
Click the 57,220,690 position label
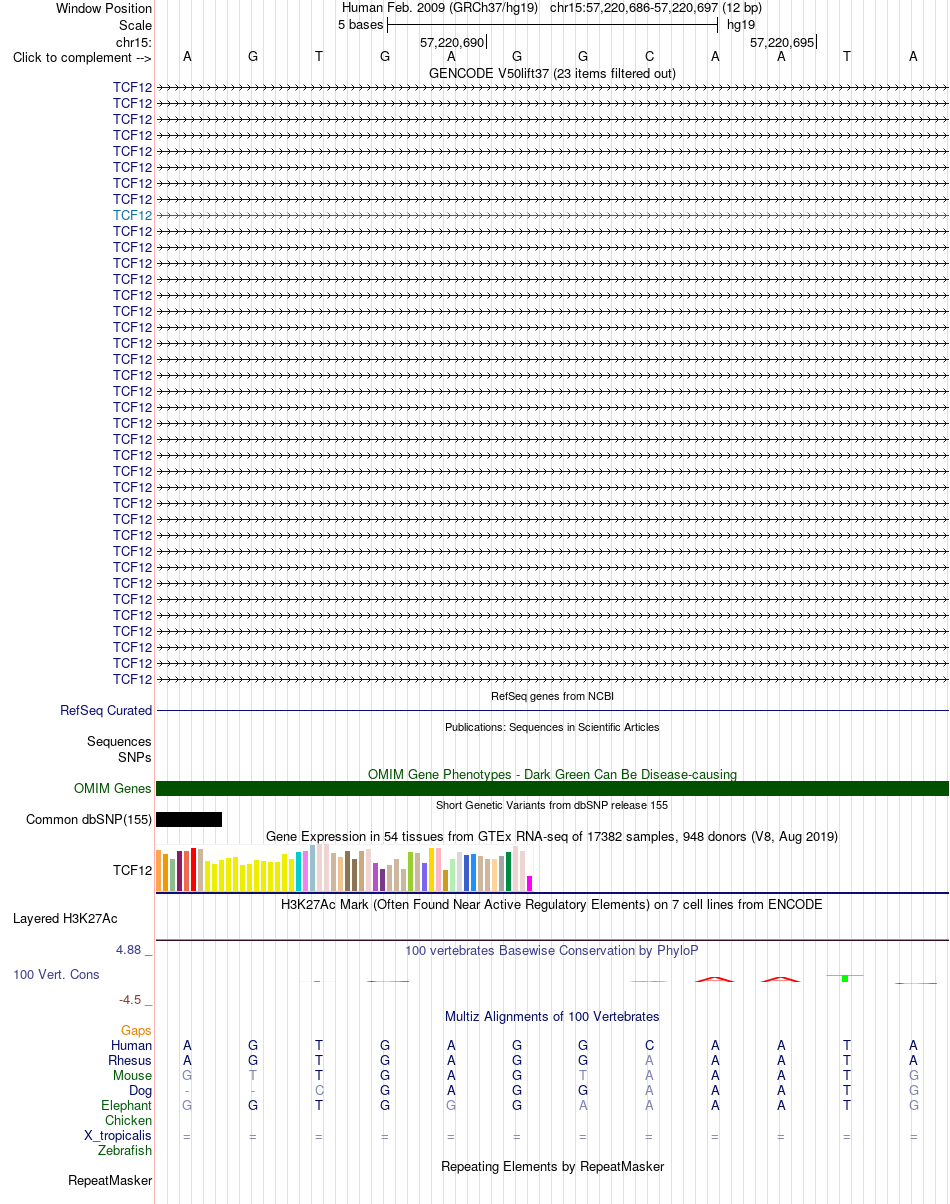452,42
